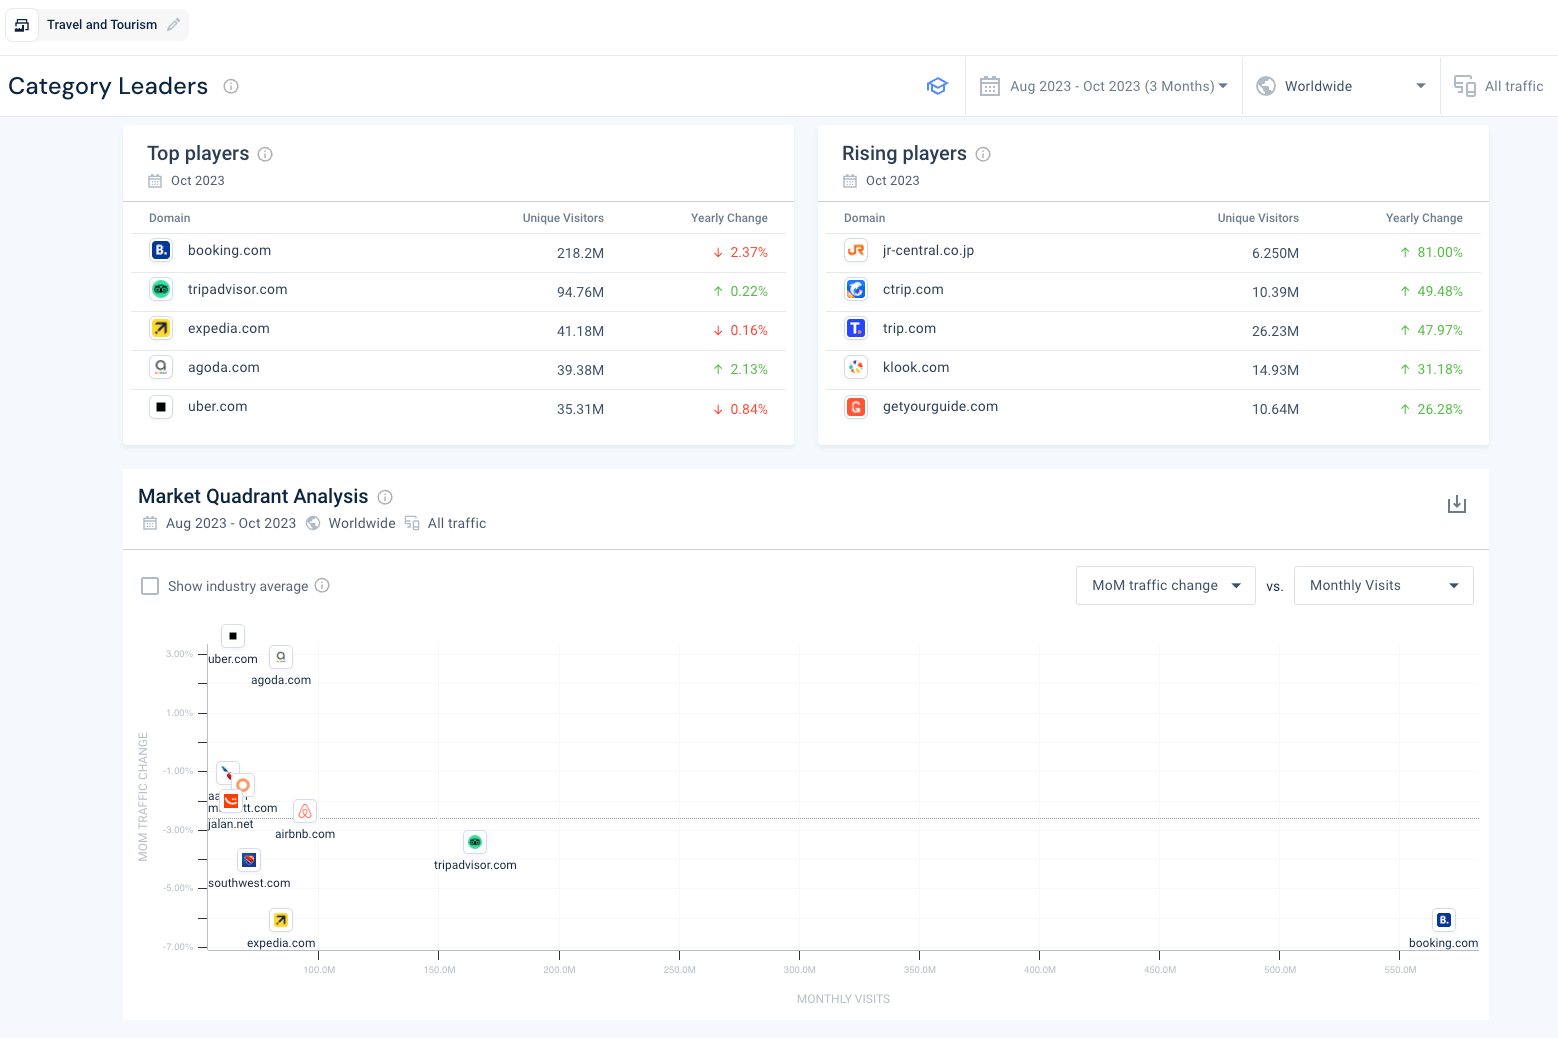Screen dimensions: 1558x1038
Task: Click the graduation cap learning icon
Action: (937, 86)
